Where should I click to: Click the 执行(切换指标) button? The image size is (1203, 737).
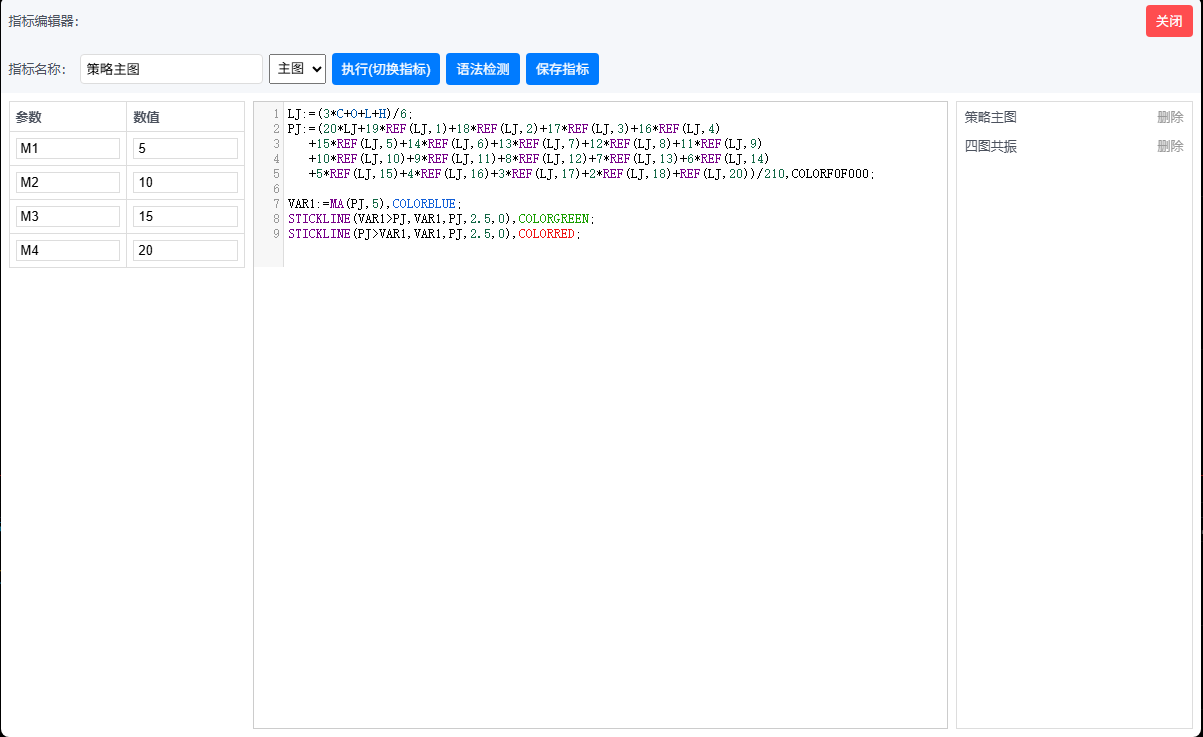pyautogui.click(x=386, y=69)
